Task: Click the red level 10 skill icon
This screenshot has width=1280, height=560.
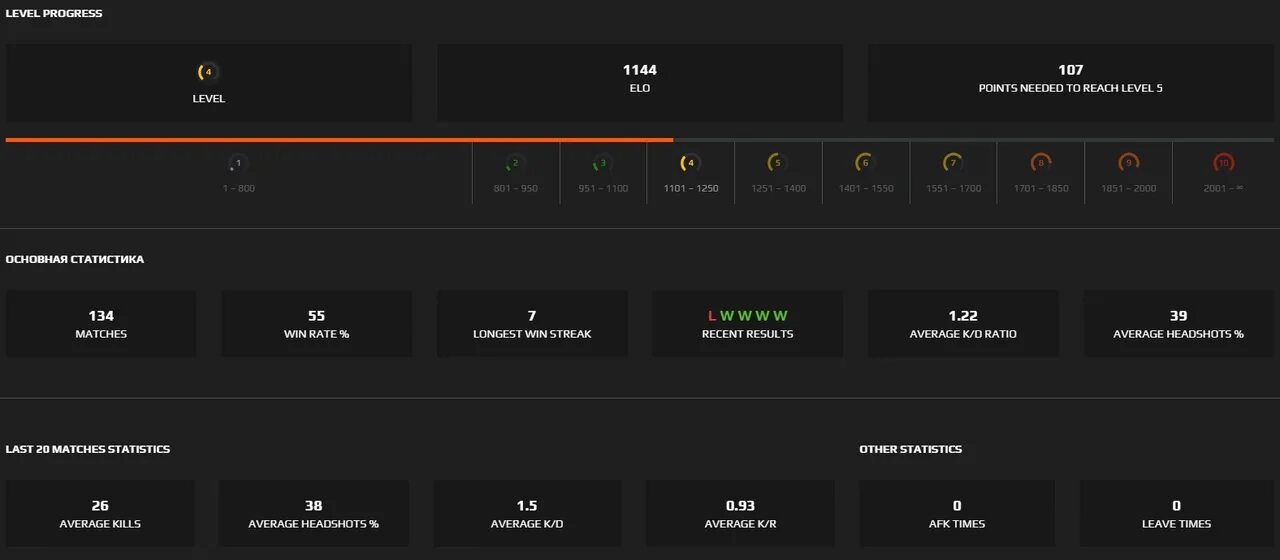Action: (1223, 163)
